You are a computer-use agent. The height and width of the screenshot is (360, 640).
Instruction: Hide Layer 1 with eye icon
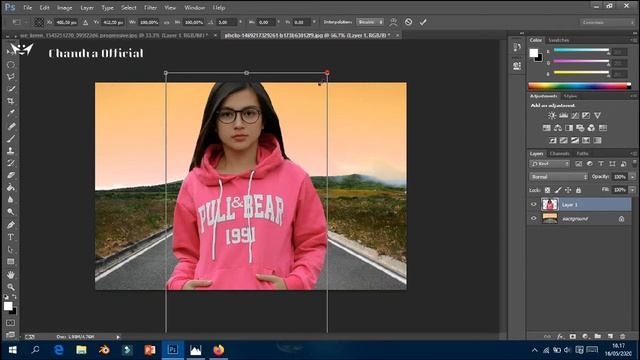[x=533, y=204]
